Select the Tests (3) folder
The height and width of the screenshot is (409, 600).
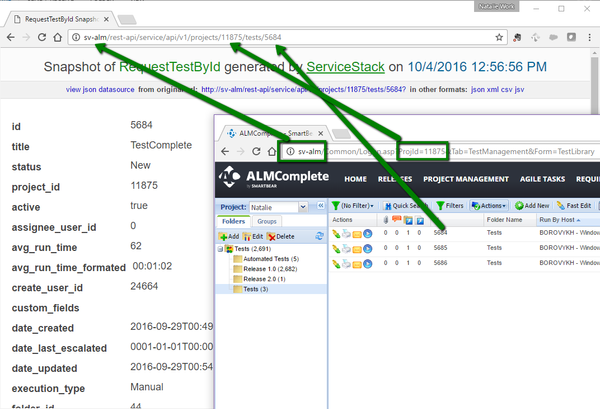click(251, 289)
